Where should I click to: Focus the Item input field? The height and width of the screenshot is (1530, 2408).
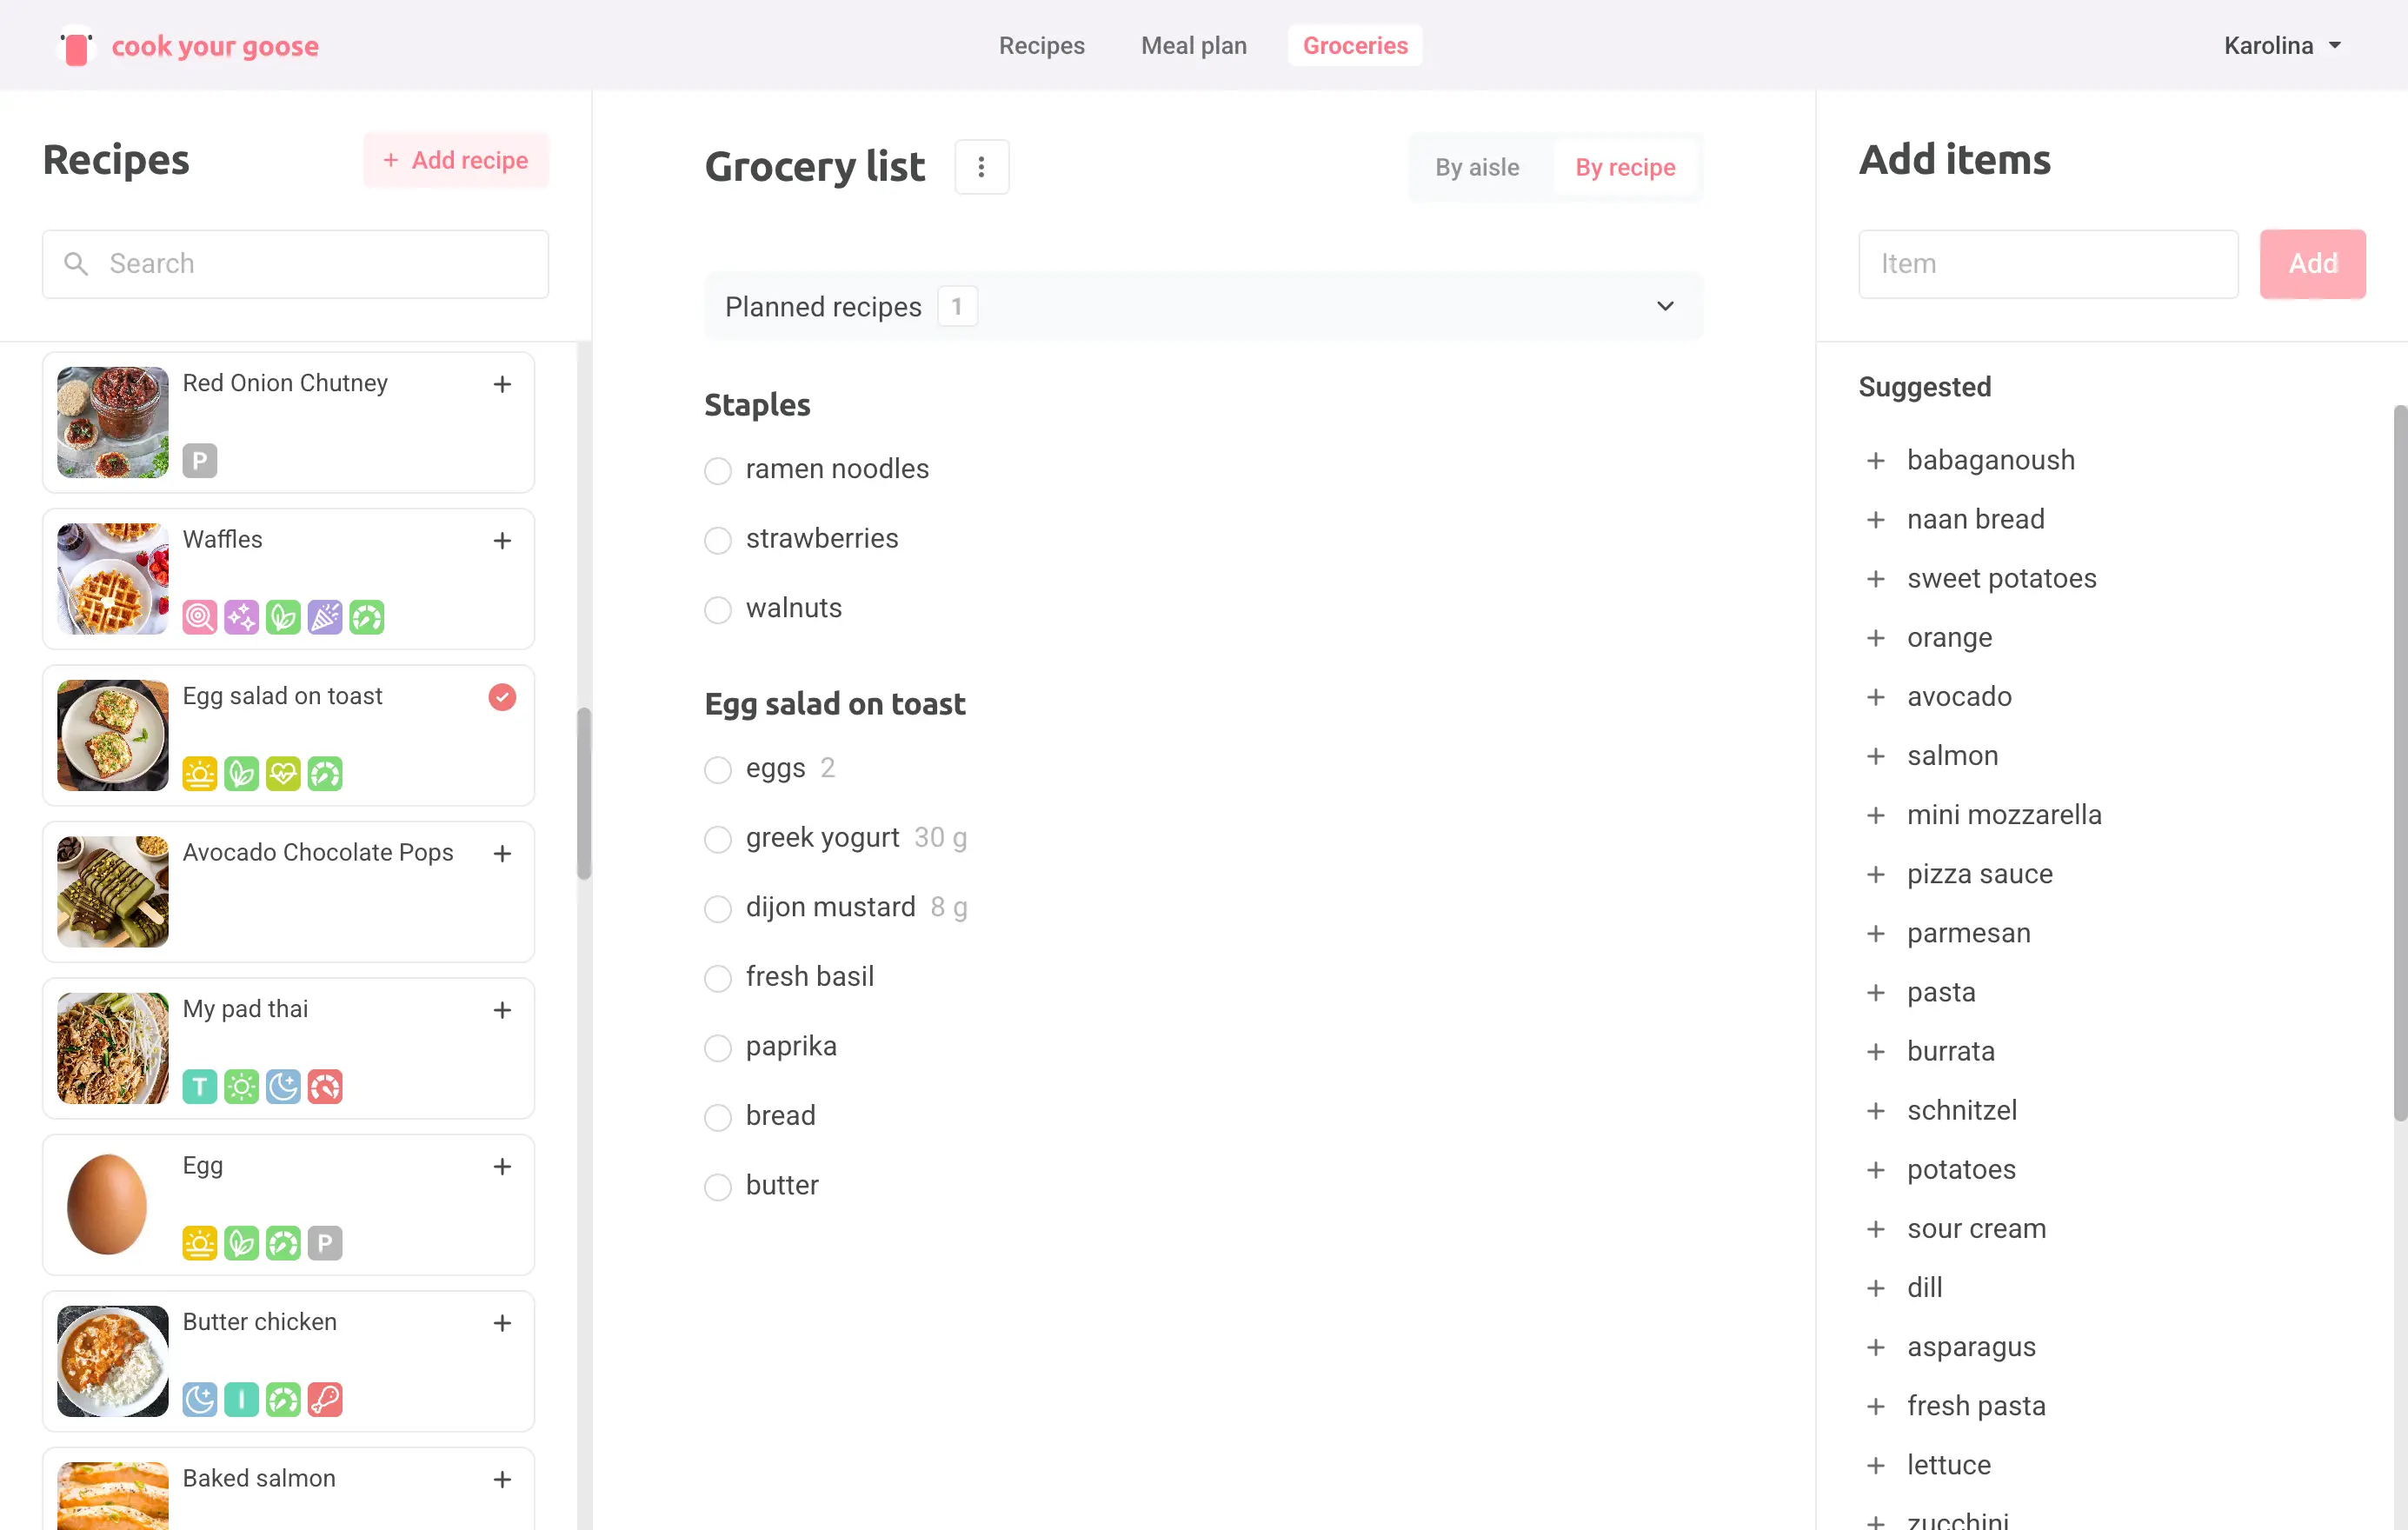tap(2047, 264)
